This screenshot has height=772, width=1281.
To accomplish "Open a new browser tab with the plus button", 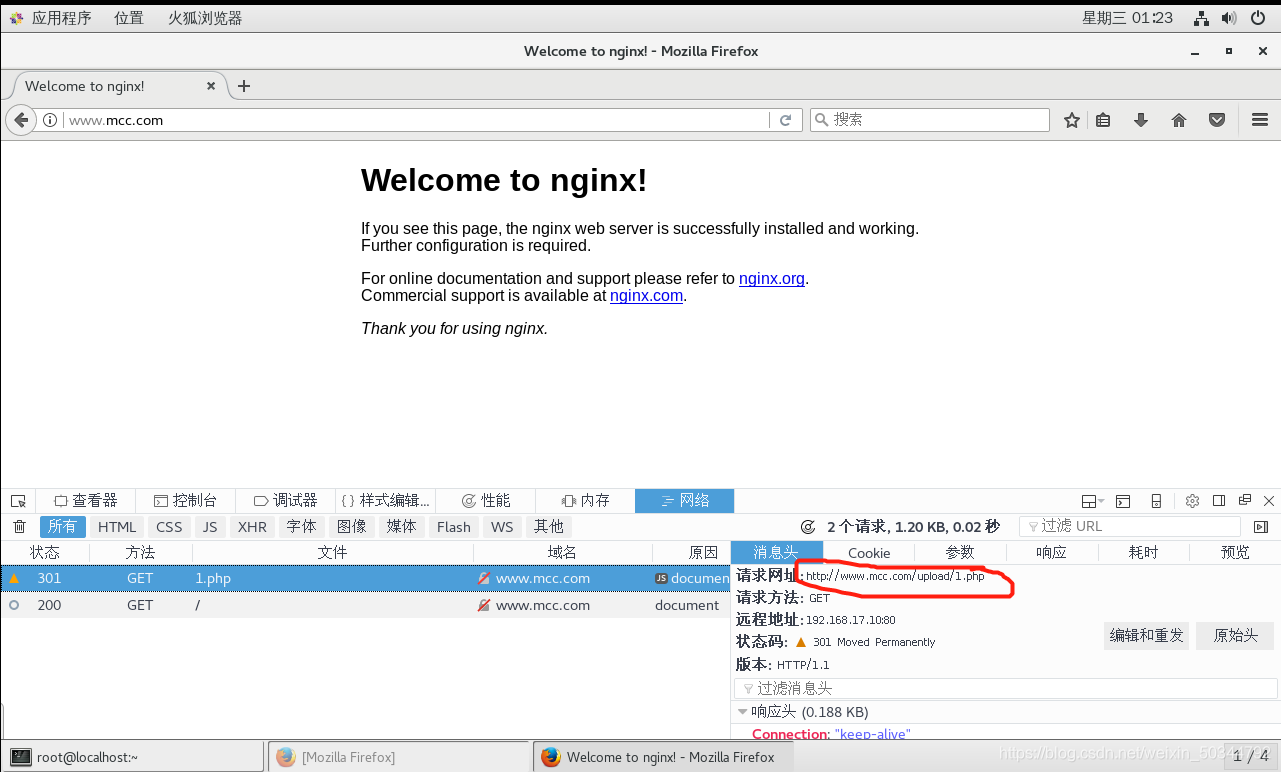I will tap(244, 86).
